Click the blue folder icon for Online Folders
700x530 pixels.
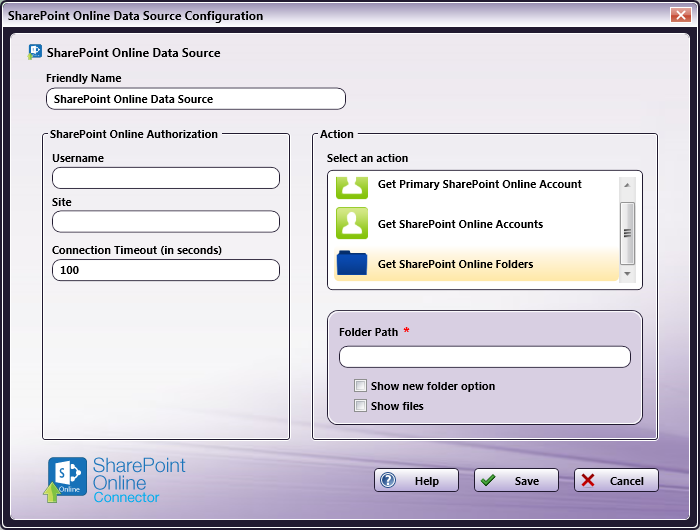(x=352, y=263)
